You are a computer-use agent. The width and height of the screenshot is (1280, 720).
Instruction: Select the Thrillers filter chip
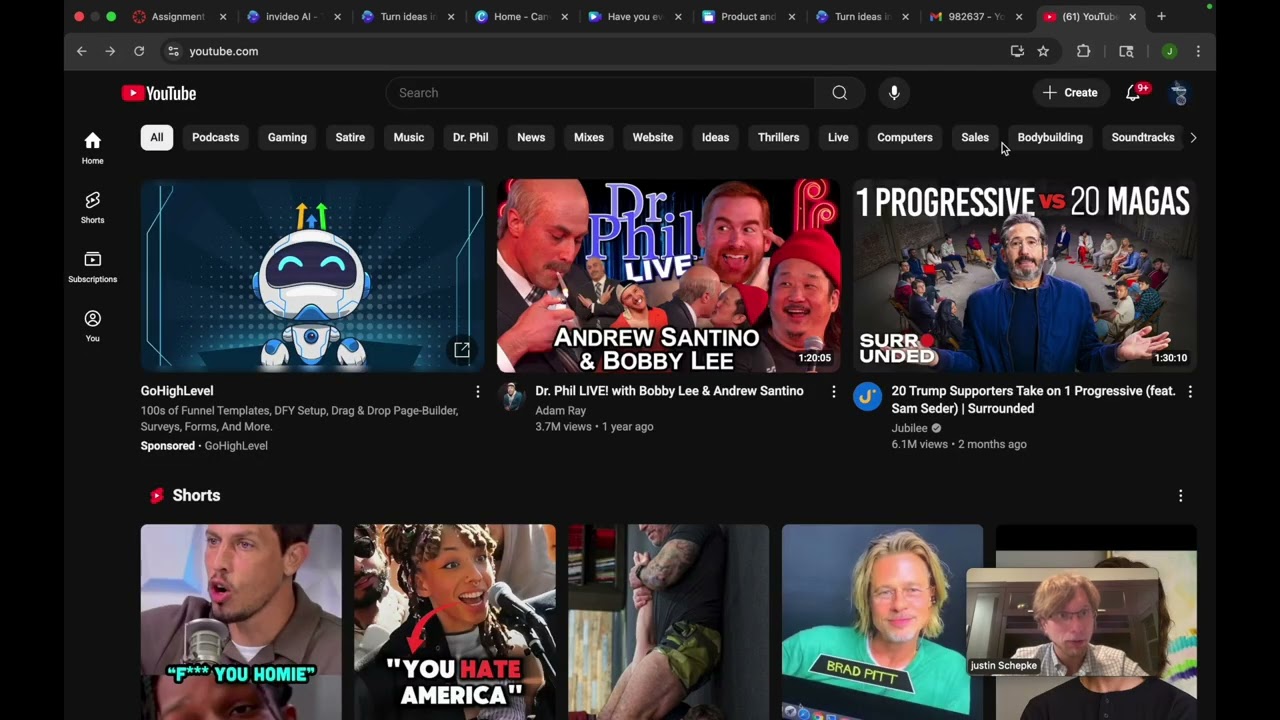coord(778,137)
